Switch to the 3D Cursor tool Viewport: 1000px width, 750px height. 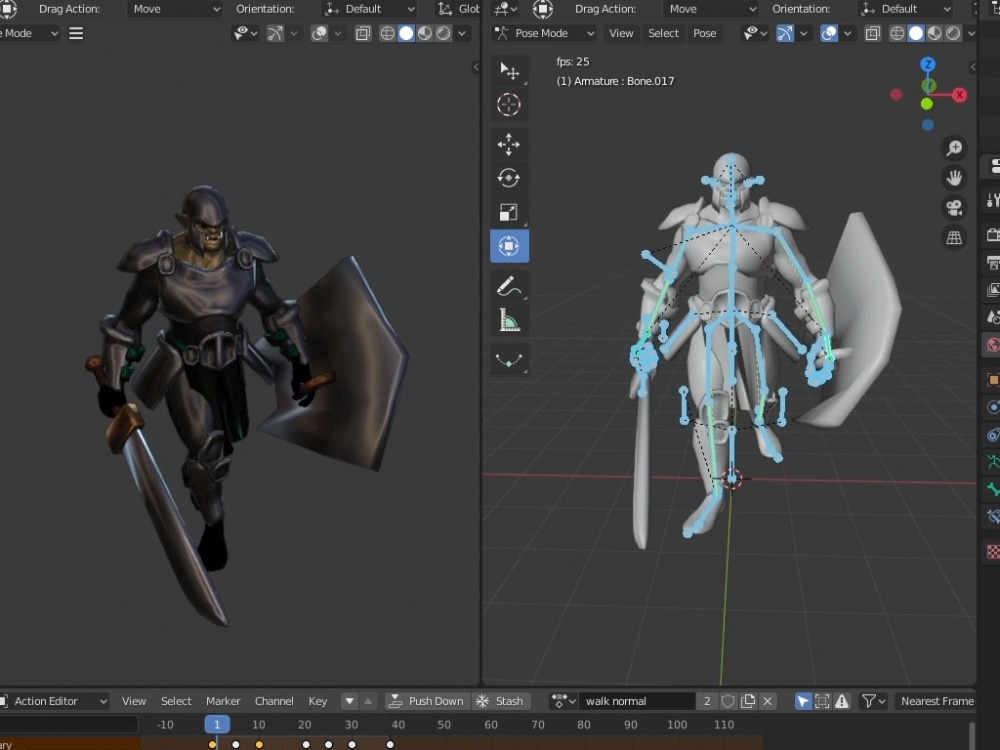(509, 104)
